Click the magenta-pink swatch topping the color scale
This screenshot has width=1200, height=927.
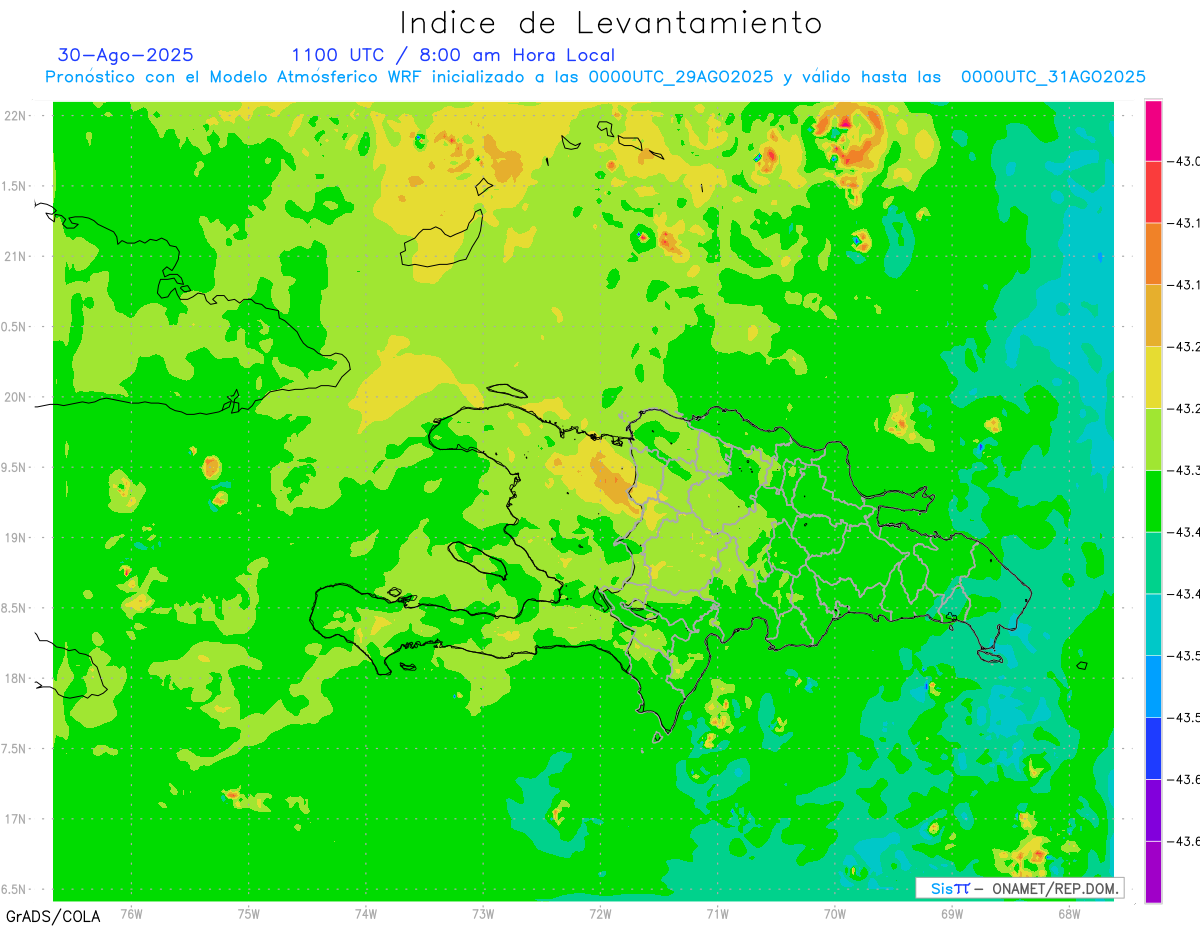(x=1153, y=130)
